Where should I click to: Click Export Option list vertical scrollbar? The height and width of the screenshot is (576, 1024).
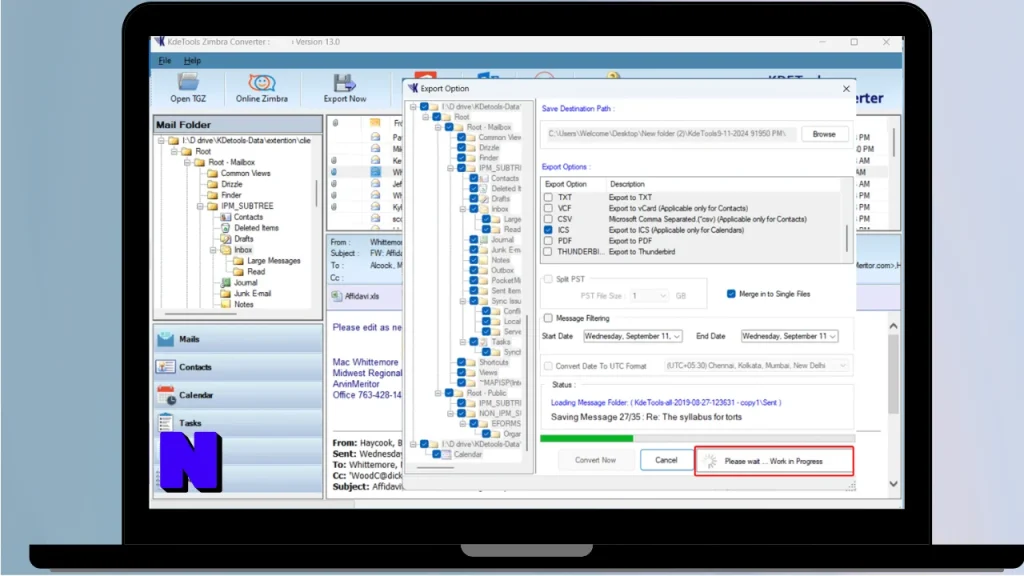[847, 238]
